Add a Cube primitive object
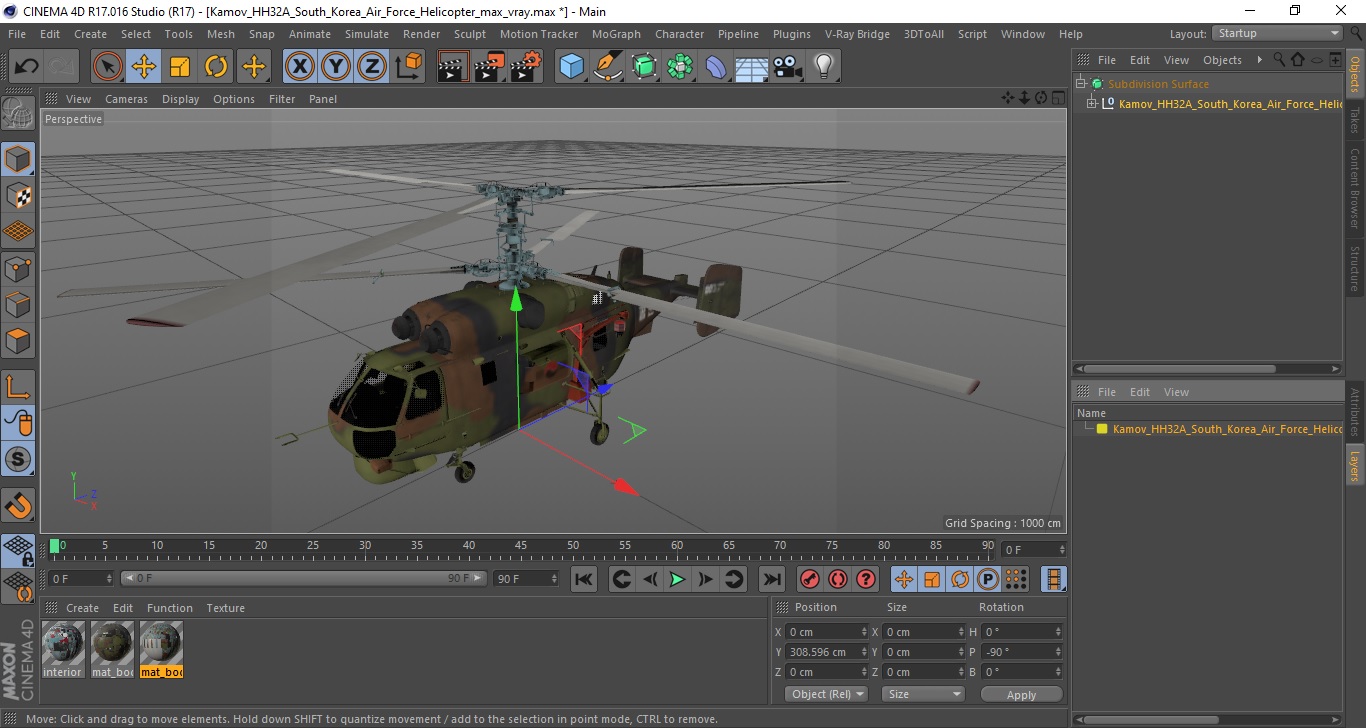The width and height of the screenshot is (1366, 728). coord(571,67)
